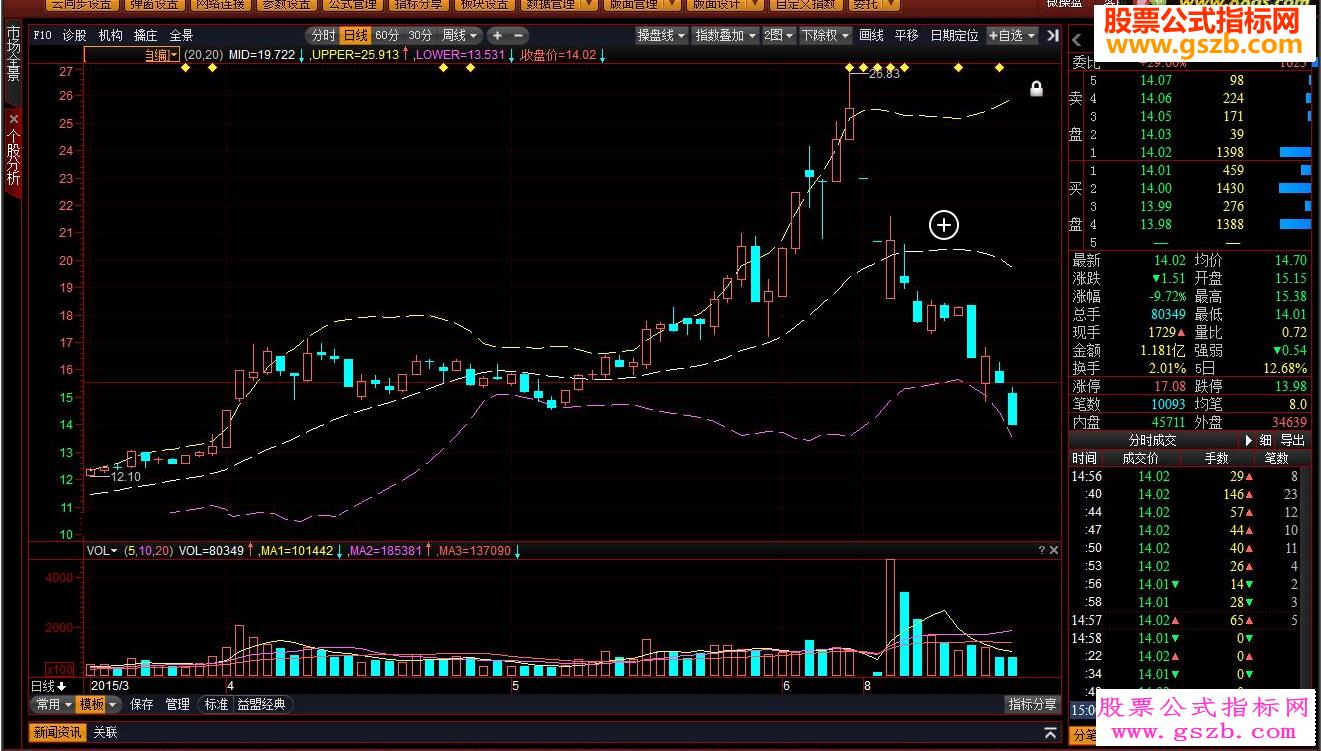The height and width of the screenshot is (751, 1321).
Task: Click the first yellow diamond marker on chart
Action: (185, 67)
